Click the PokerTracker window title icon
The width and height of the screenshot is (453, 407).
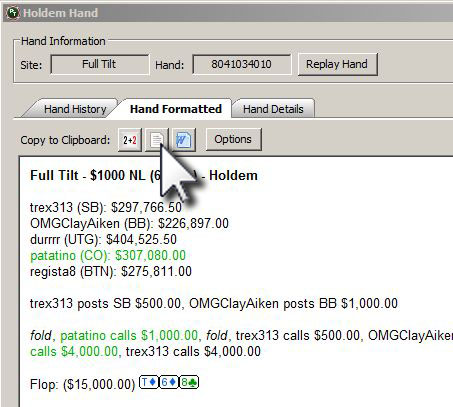click(x=13, y=13)
